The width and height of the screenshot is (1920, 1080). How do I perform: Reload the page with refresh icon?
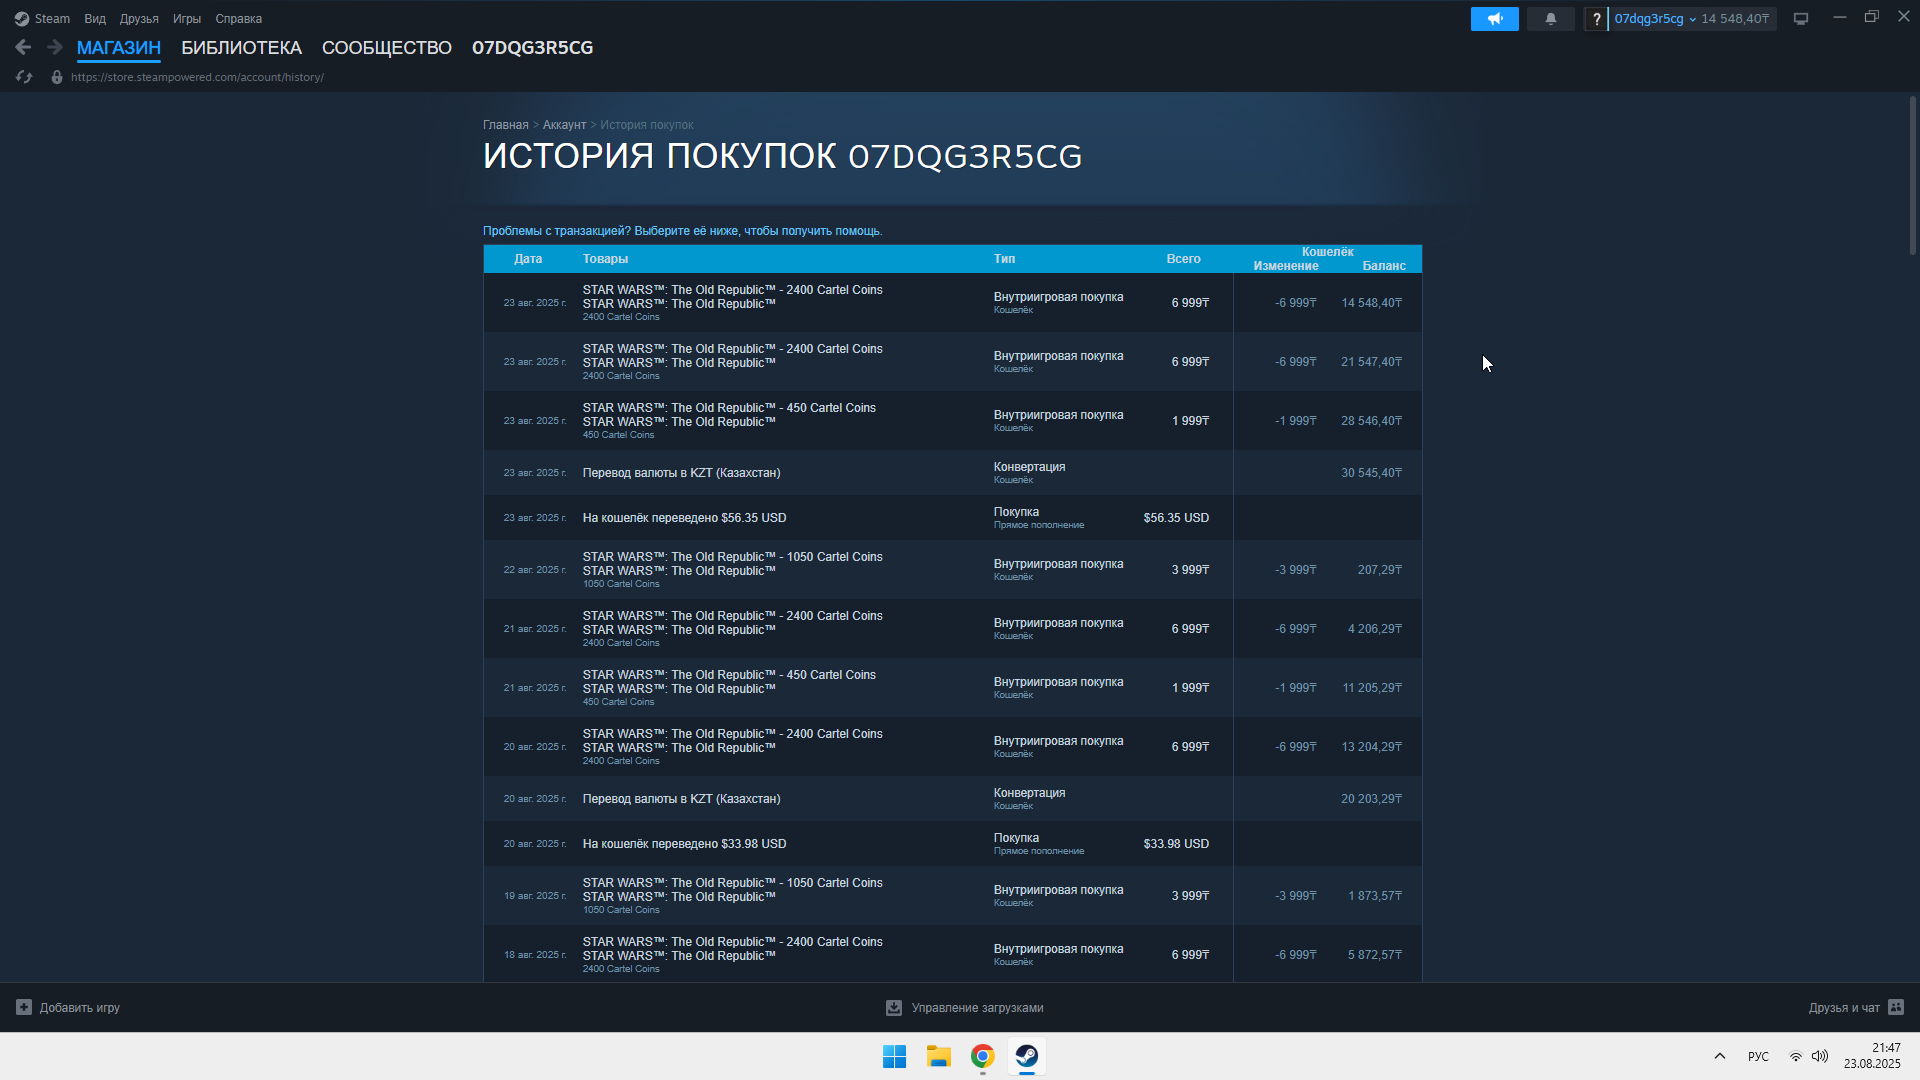[24, 77]
